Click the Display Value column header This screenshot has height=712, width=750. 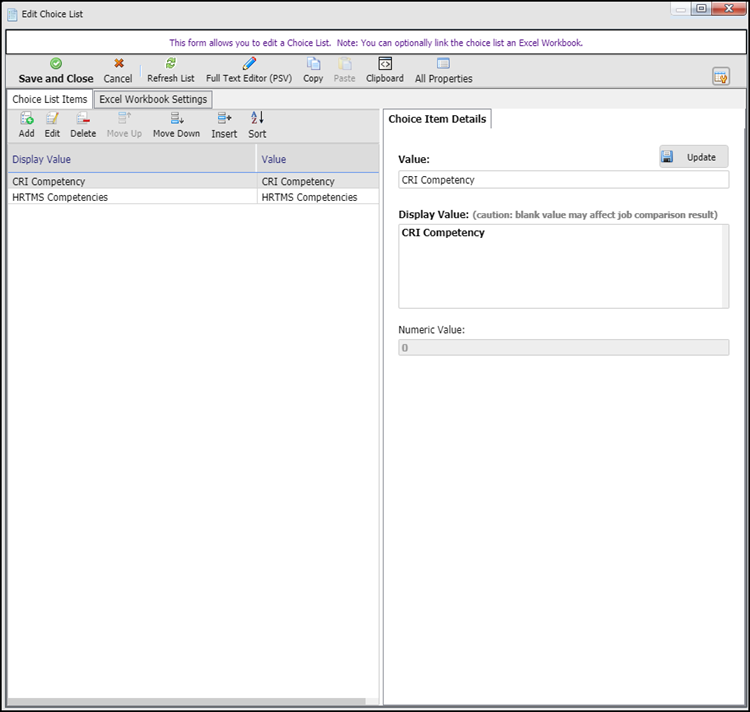(130, 159)
